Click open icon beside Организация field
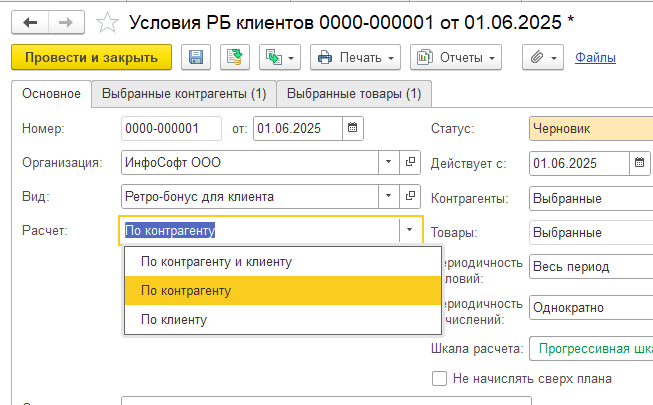Screen dimensions: 653x405 [411, 162]
